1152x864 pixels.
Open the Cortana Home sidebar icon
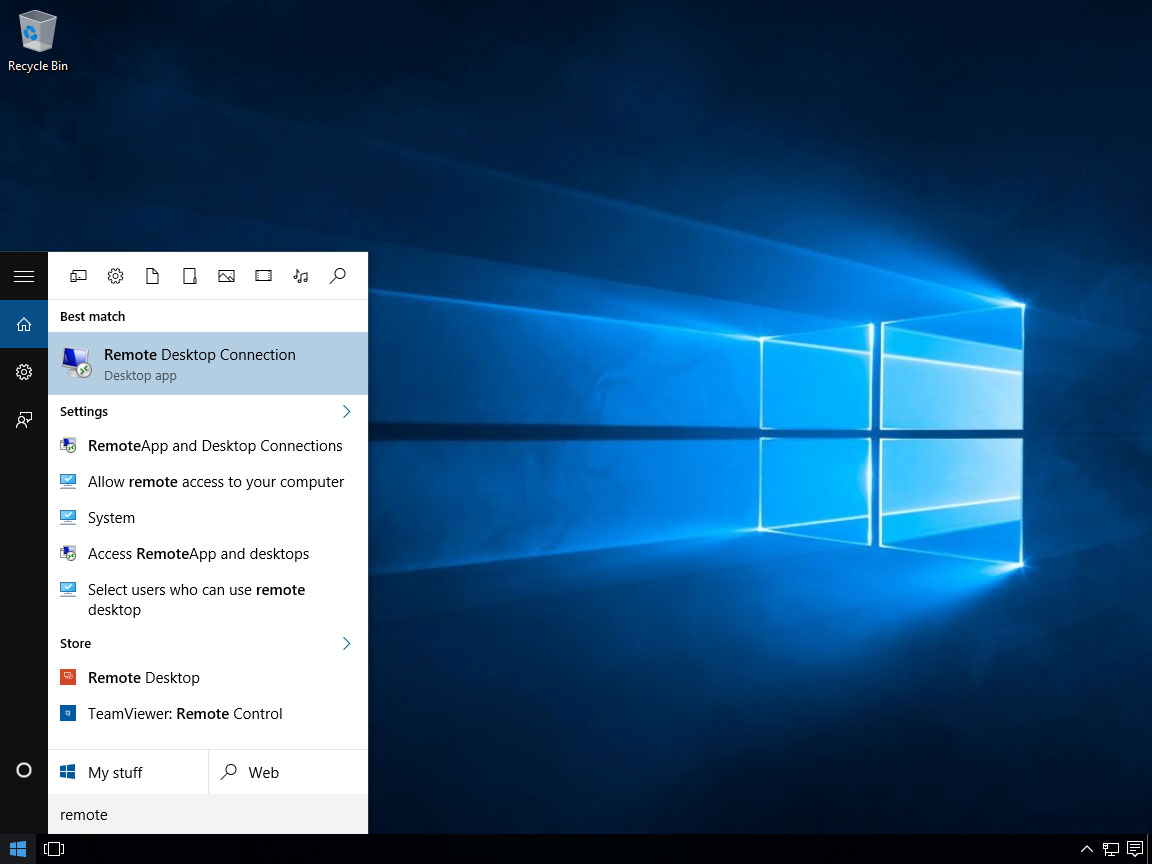pyautogui.click(x=24, y=324)
